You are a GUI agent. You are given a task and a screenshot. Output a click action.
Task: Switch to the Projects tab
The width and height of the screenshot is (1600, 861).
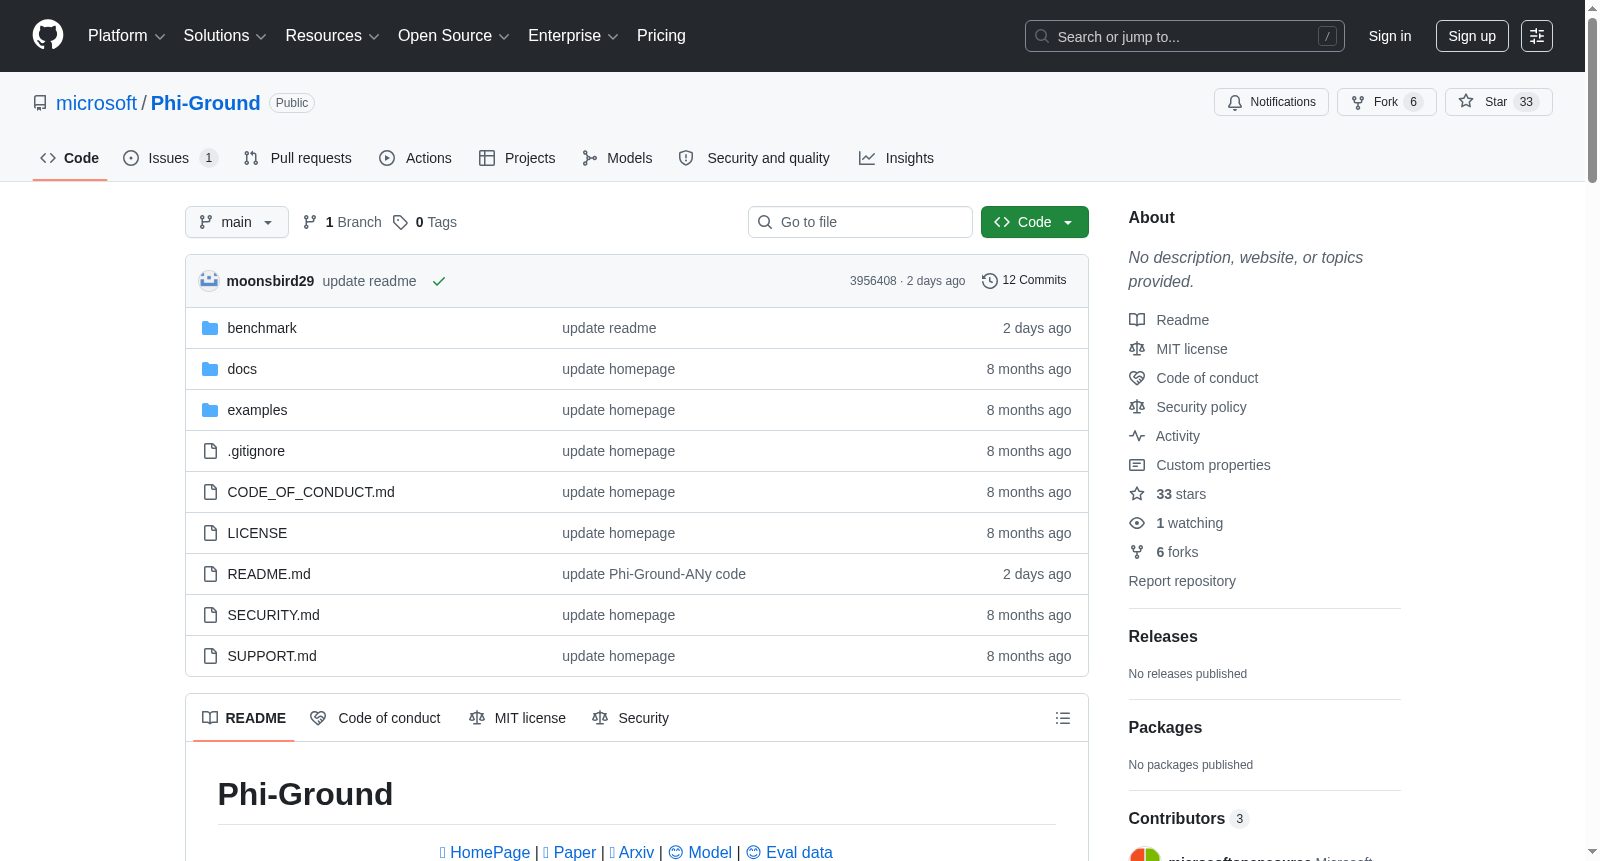pos(517,158)
